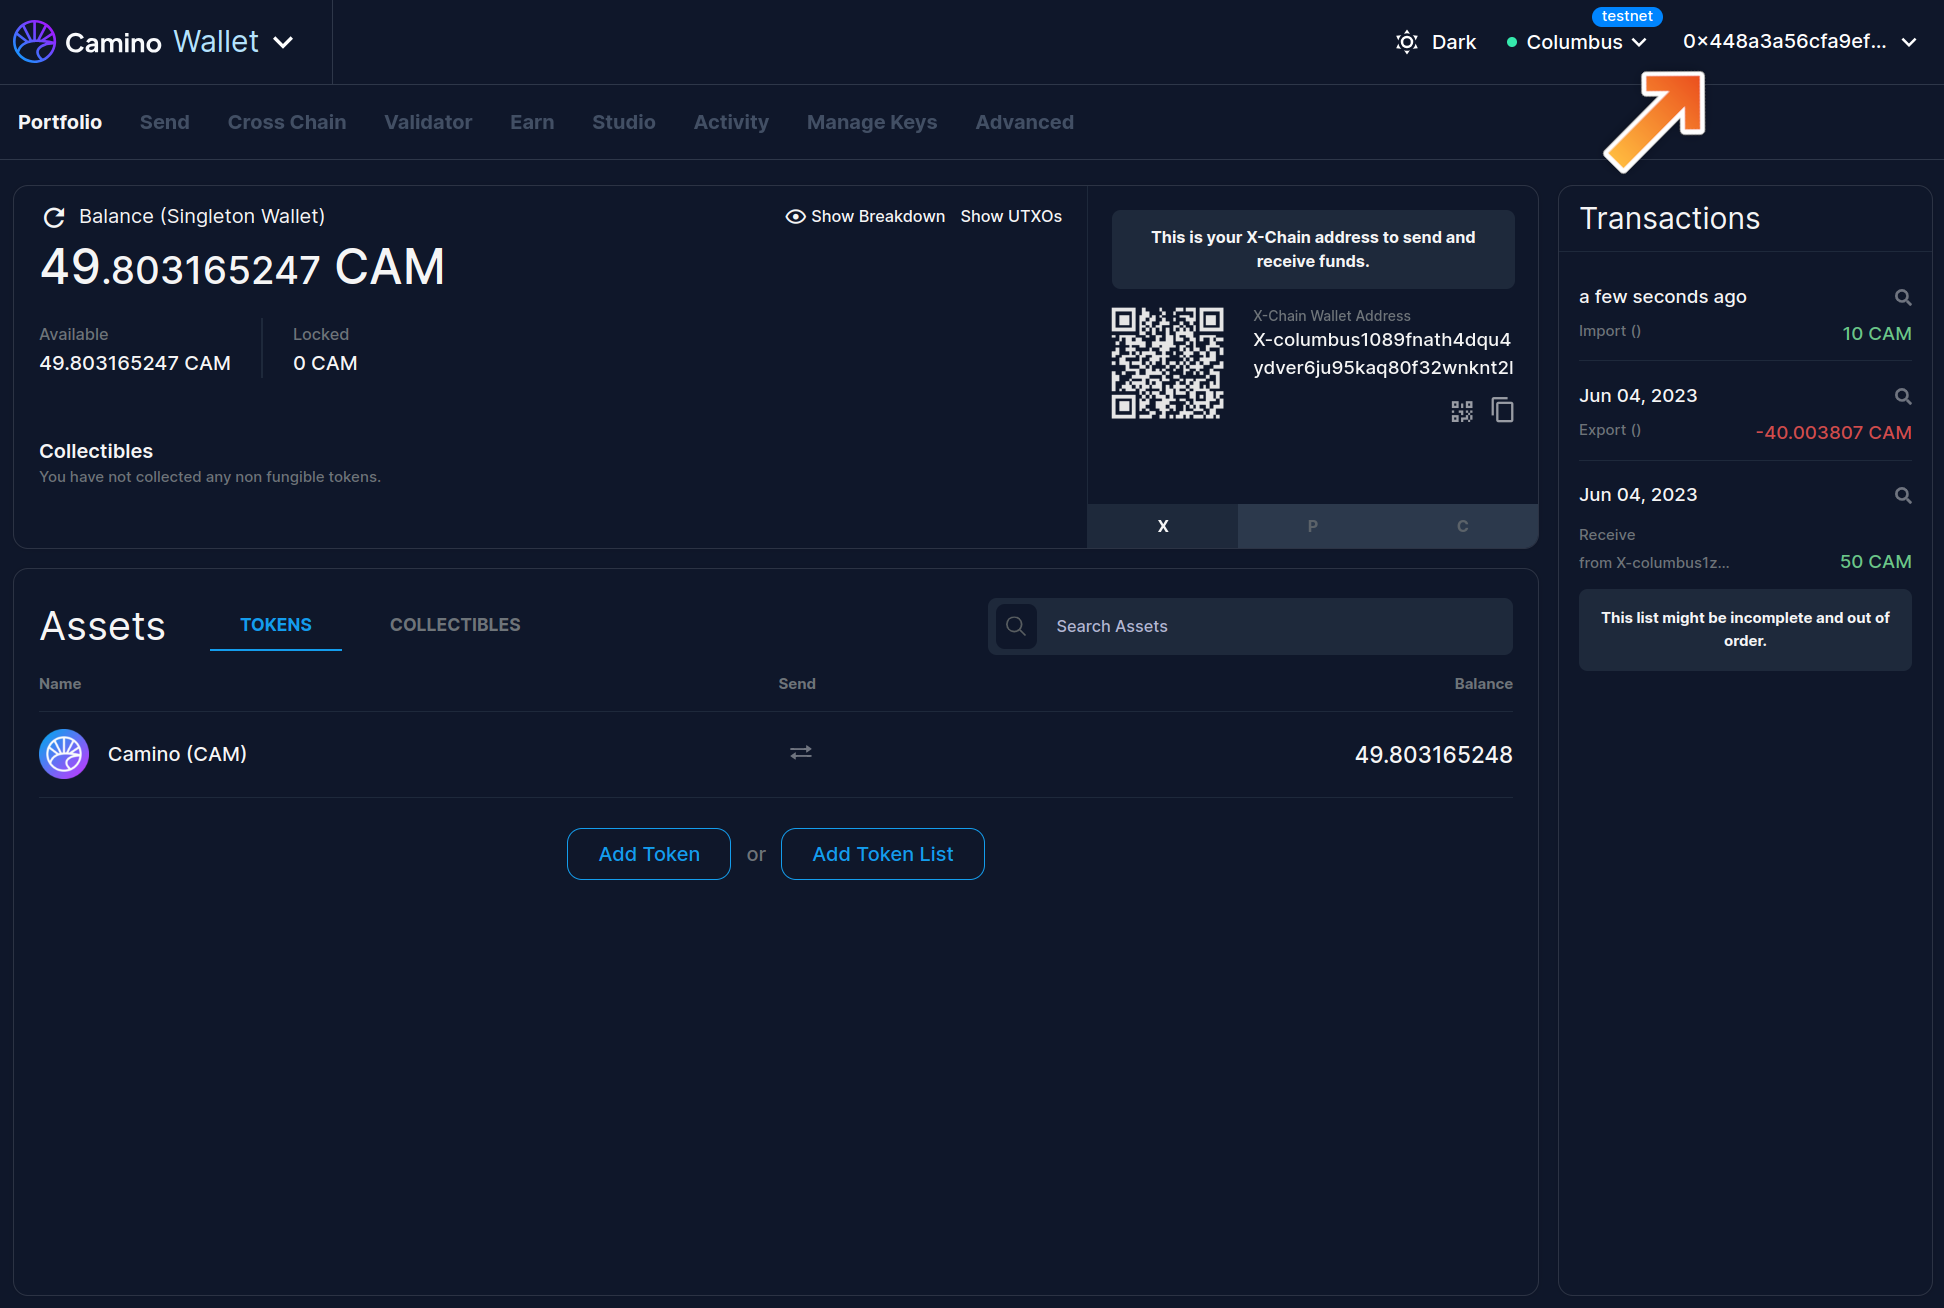Click the Add Token button
The height and width of the screenshot is (1308, 1944).
(649, 854)
